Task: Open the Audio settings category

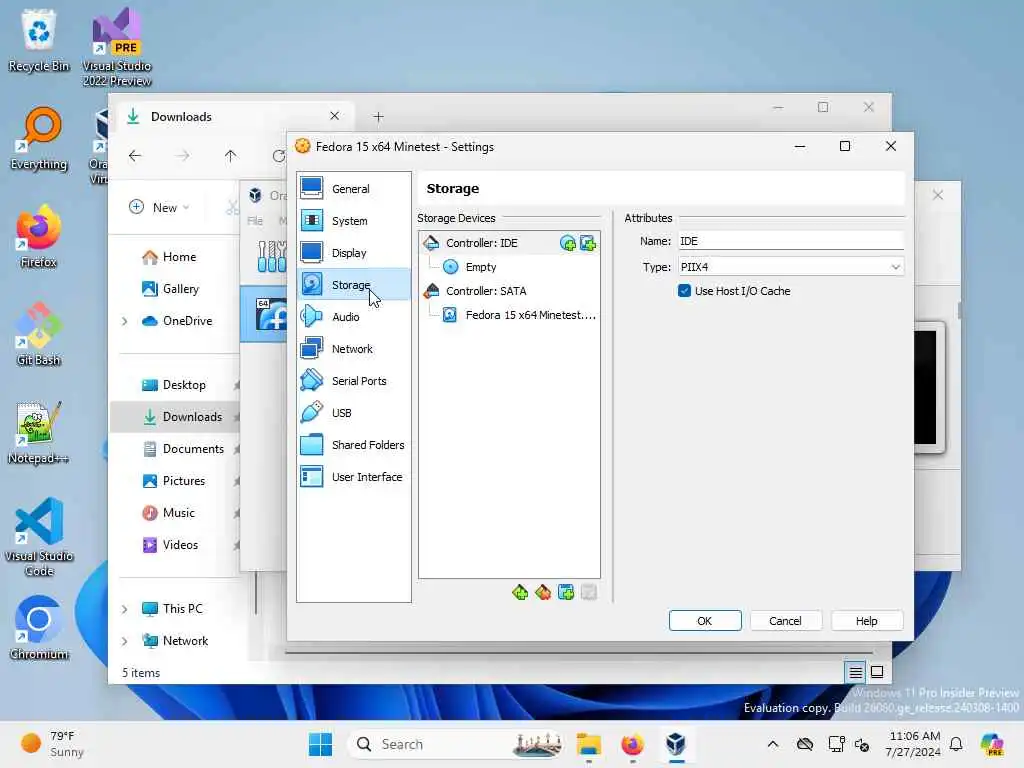Action: [353, 317]
